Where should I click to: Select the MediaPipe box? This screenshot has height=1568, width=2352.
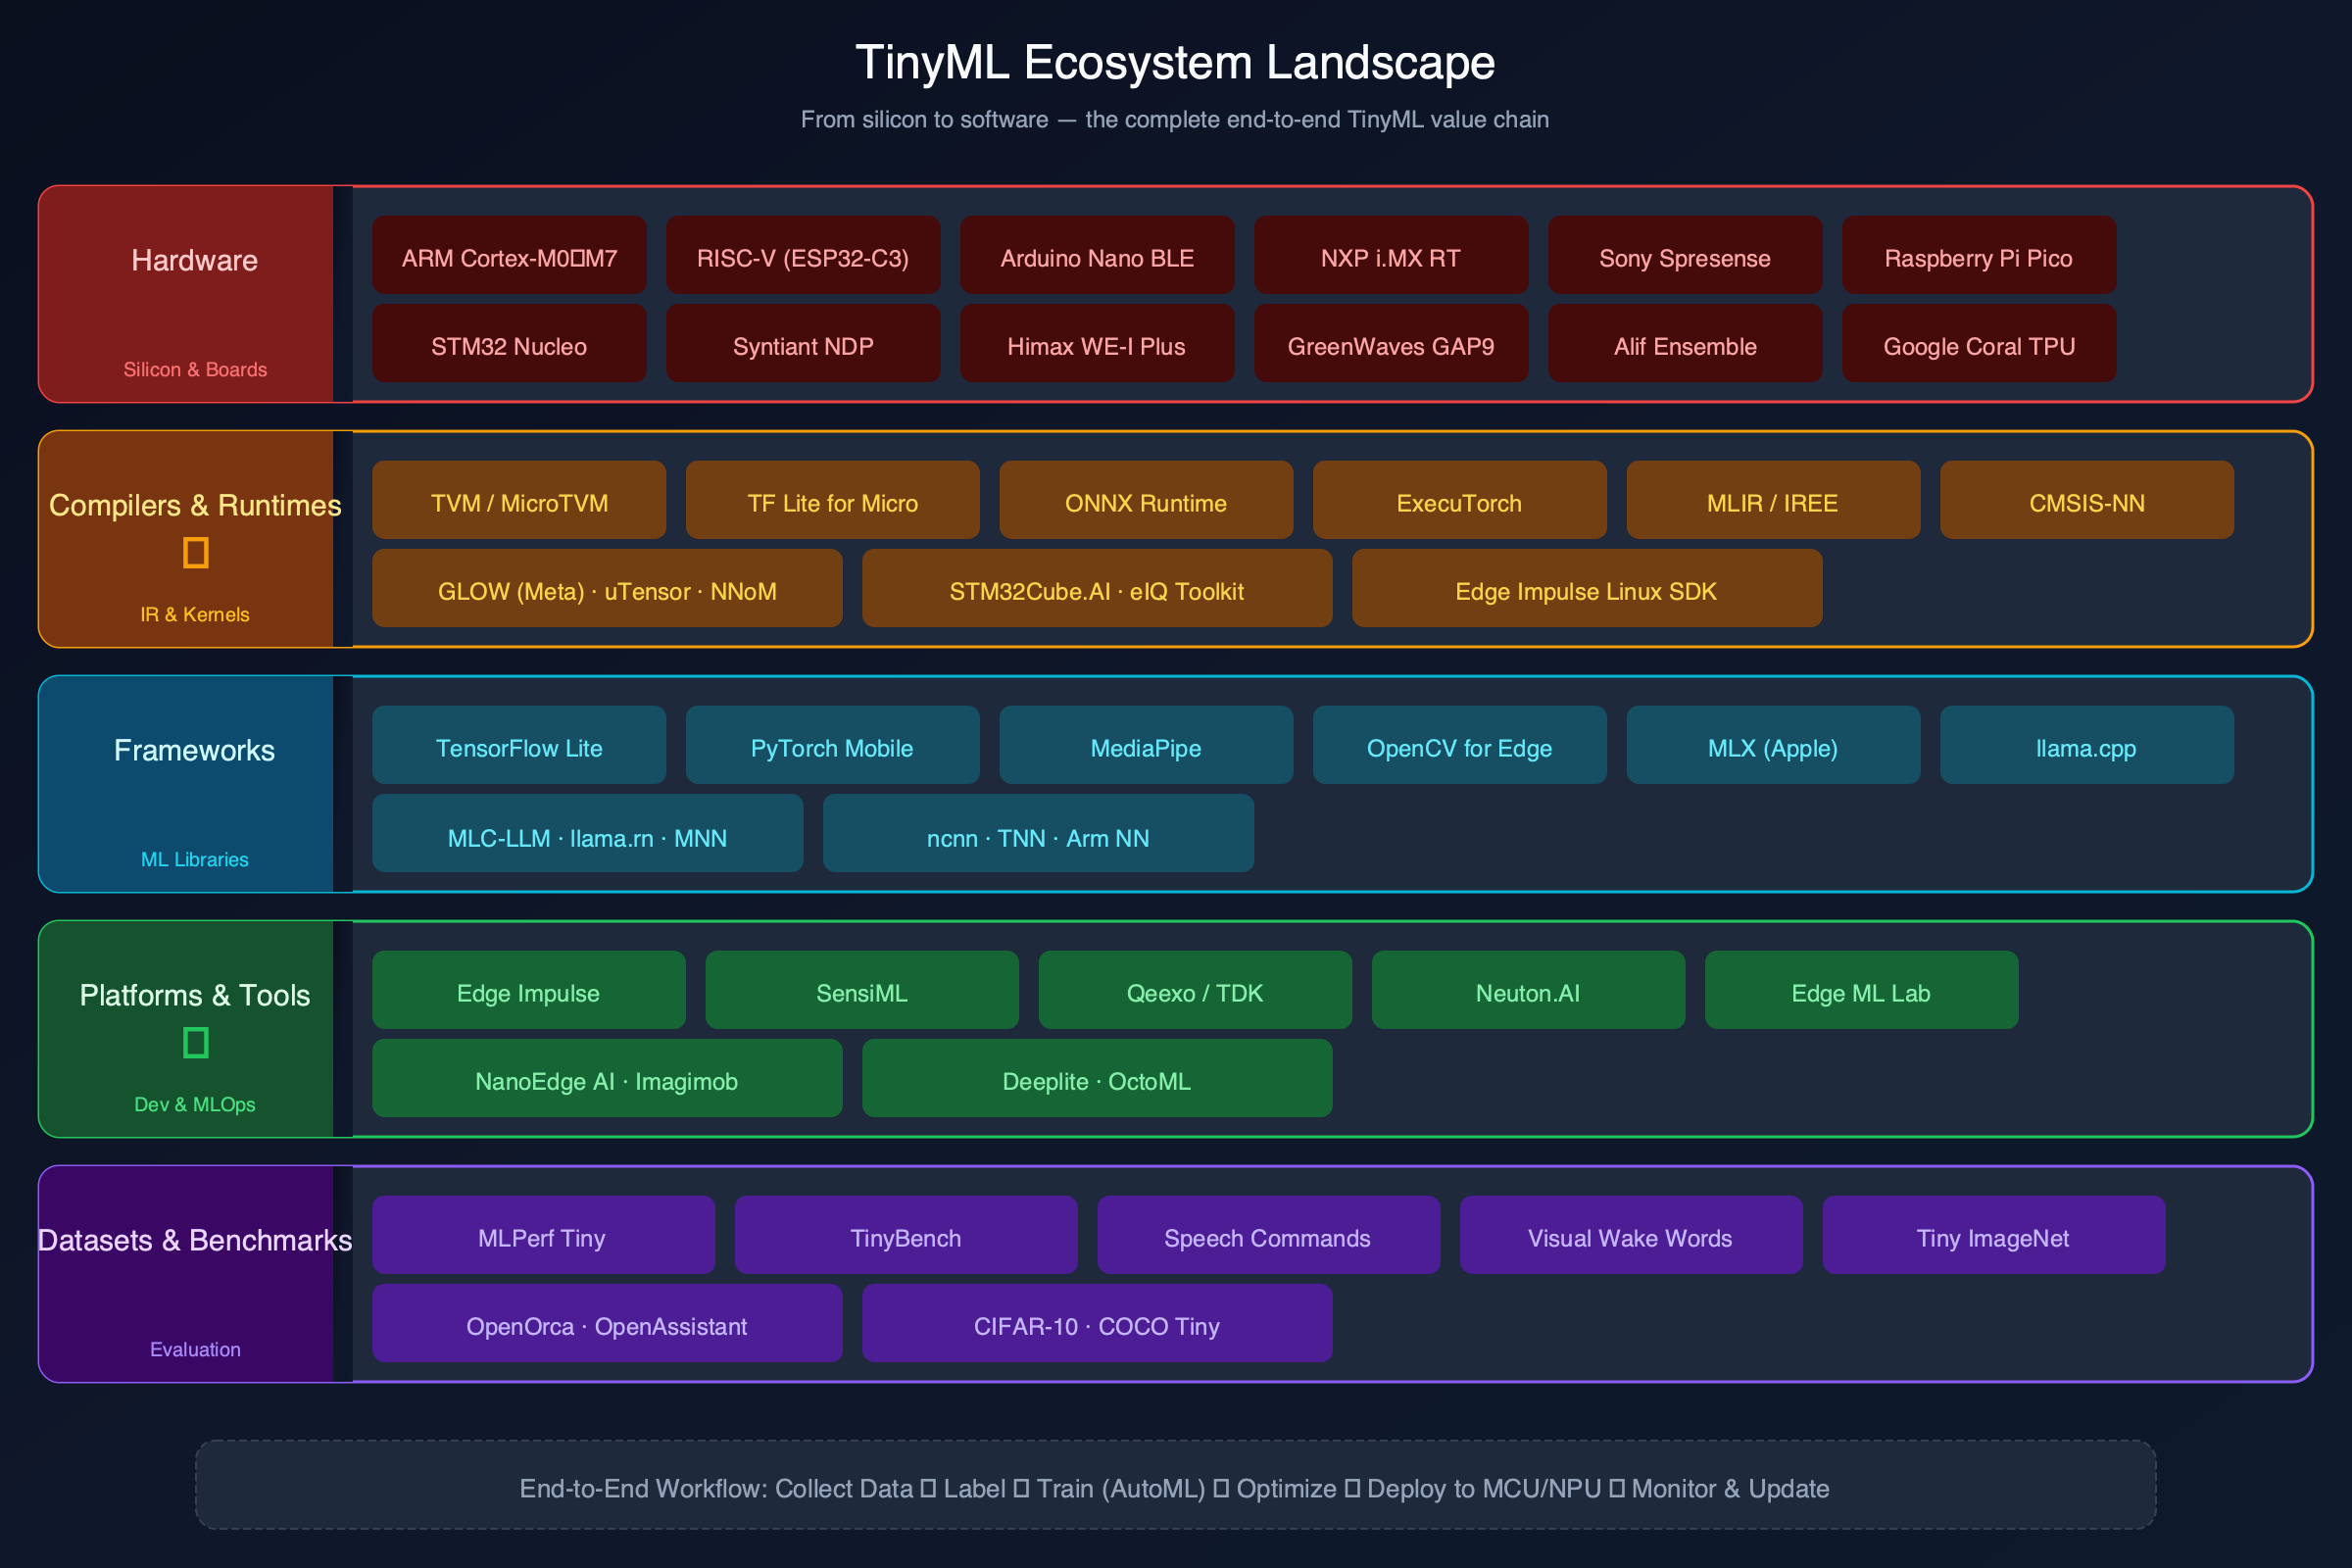click(x=1146, y=745)
